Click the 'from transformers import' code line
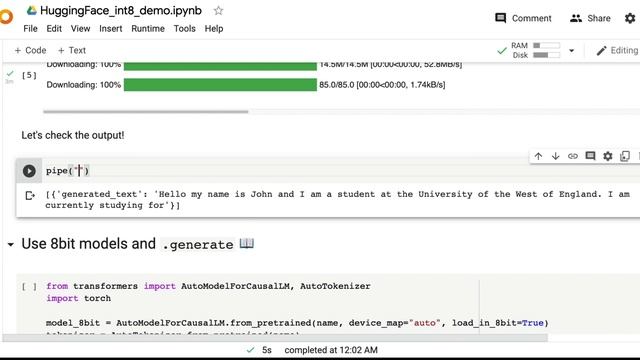 pyautogui.click(x=208, y=286)
